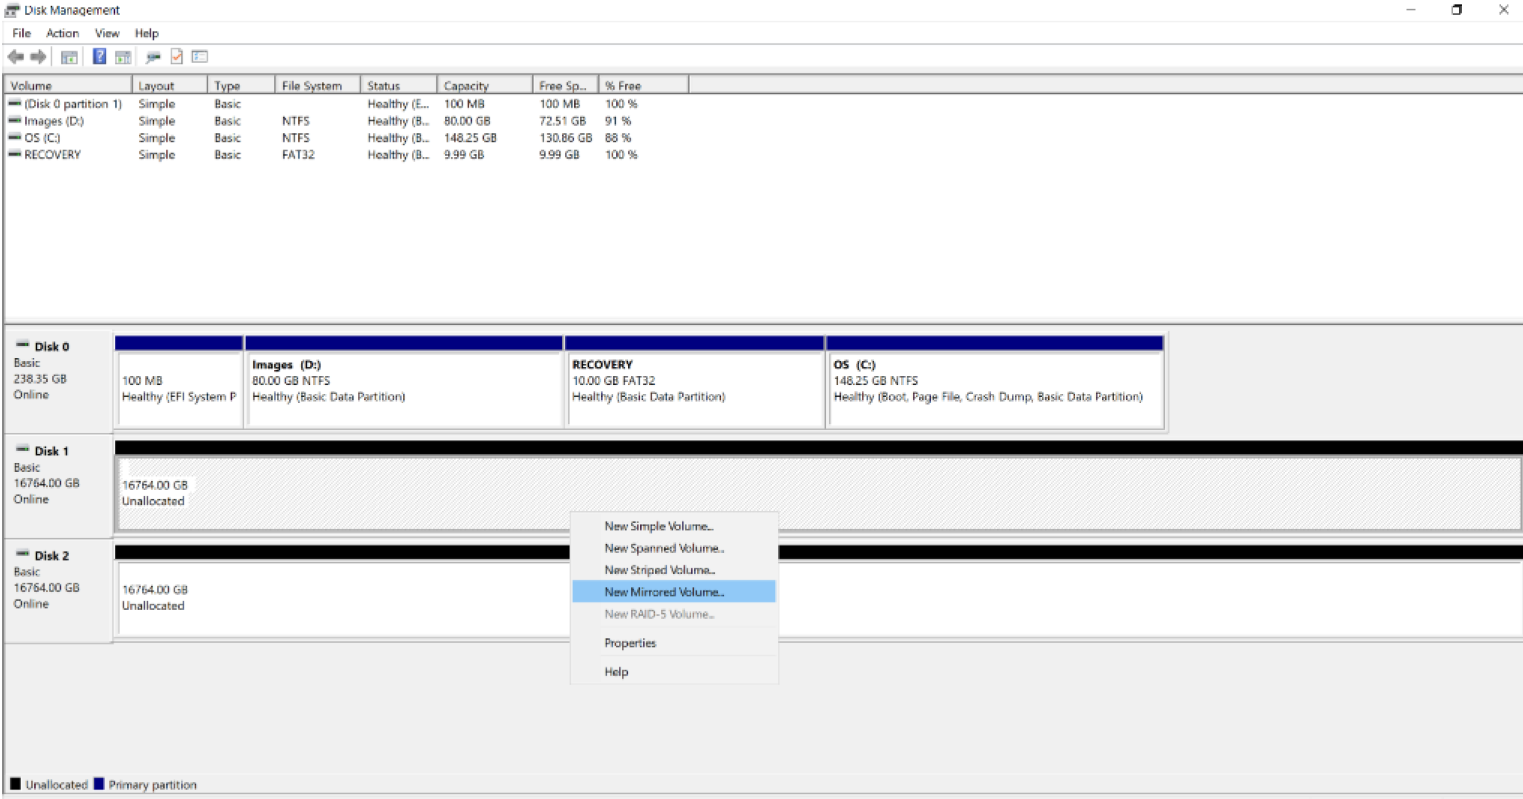Select the OS (C:) row in volume list
The height and width of the screenshot is (799, 1523).
tap(42, 138)
